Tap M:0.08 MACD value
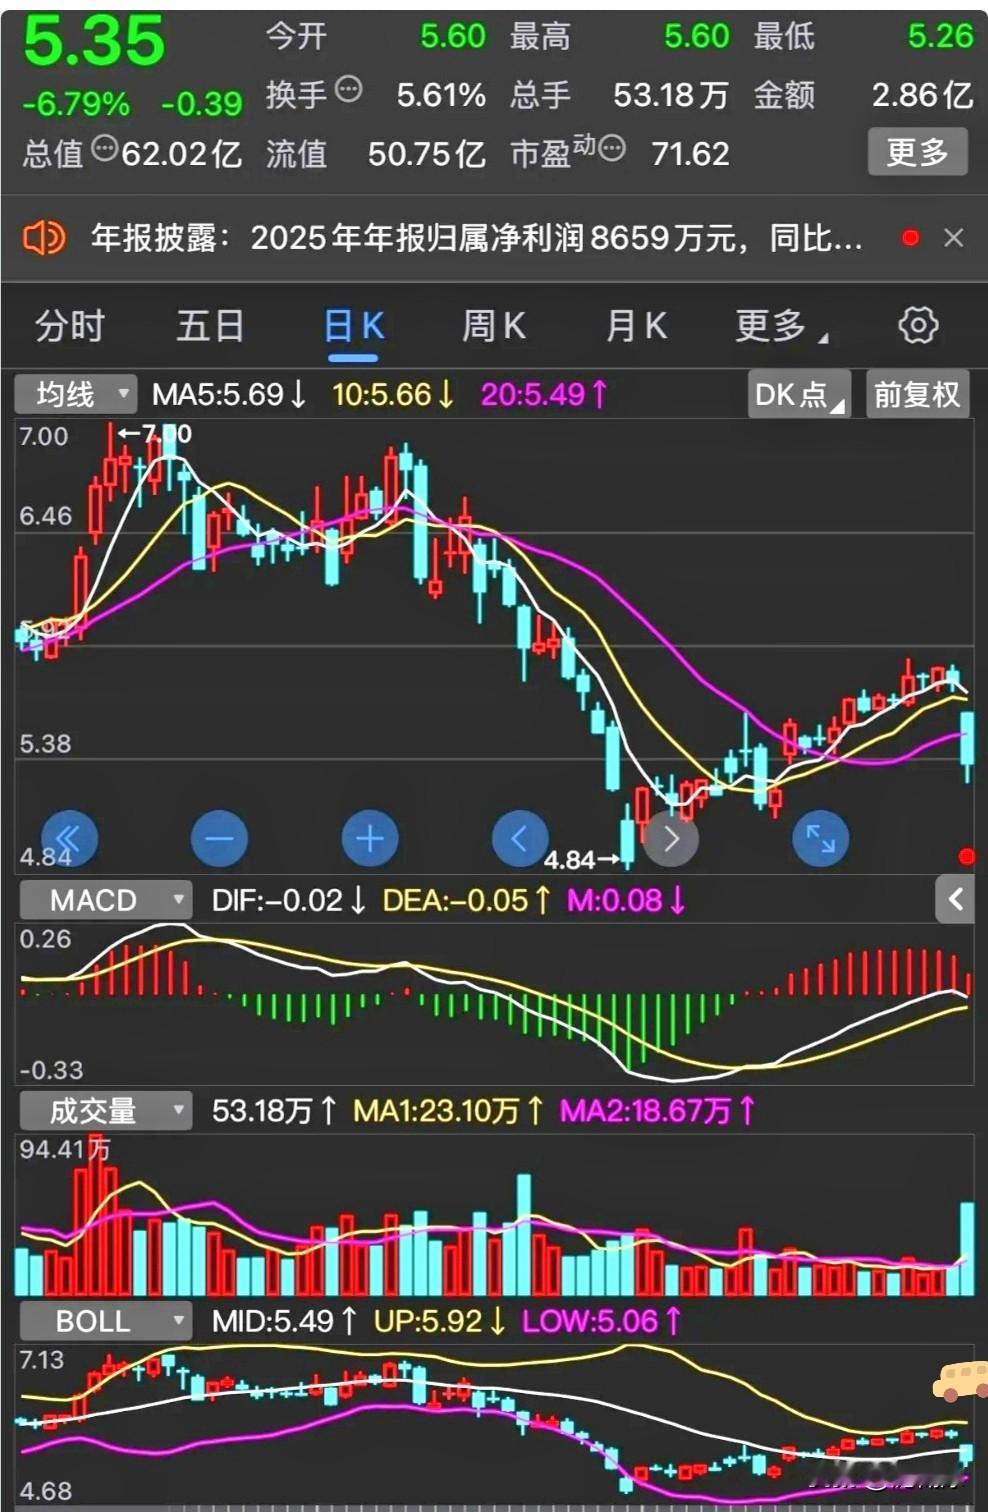 (x=627, y=900)
